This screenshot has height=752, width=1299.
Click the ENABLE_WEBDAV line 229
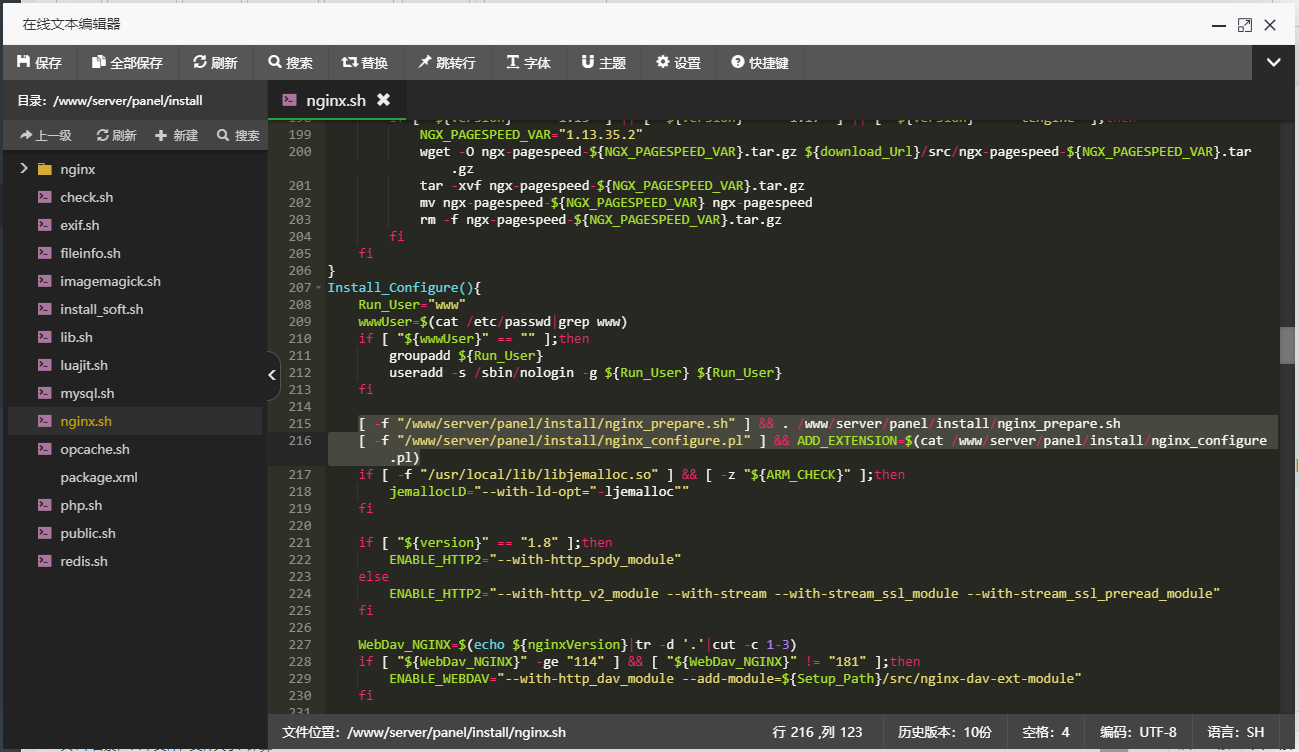[x=735, y=678]
